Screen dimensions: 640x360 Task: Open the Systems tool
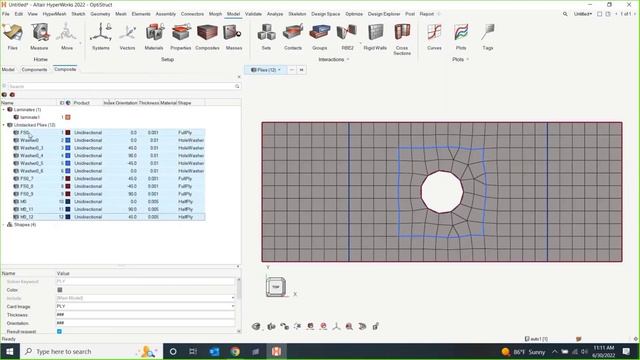(x=101, y=37)
